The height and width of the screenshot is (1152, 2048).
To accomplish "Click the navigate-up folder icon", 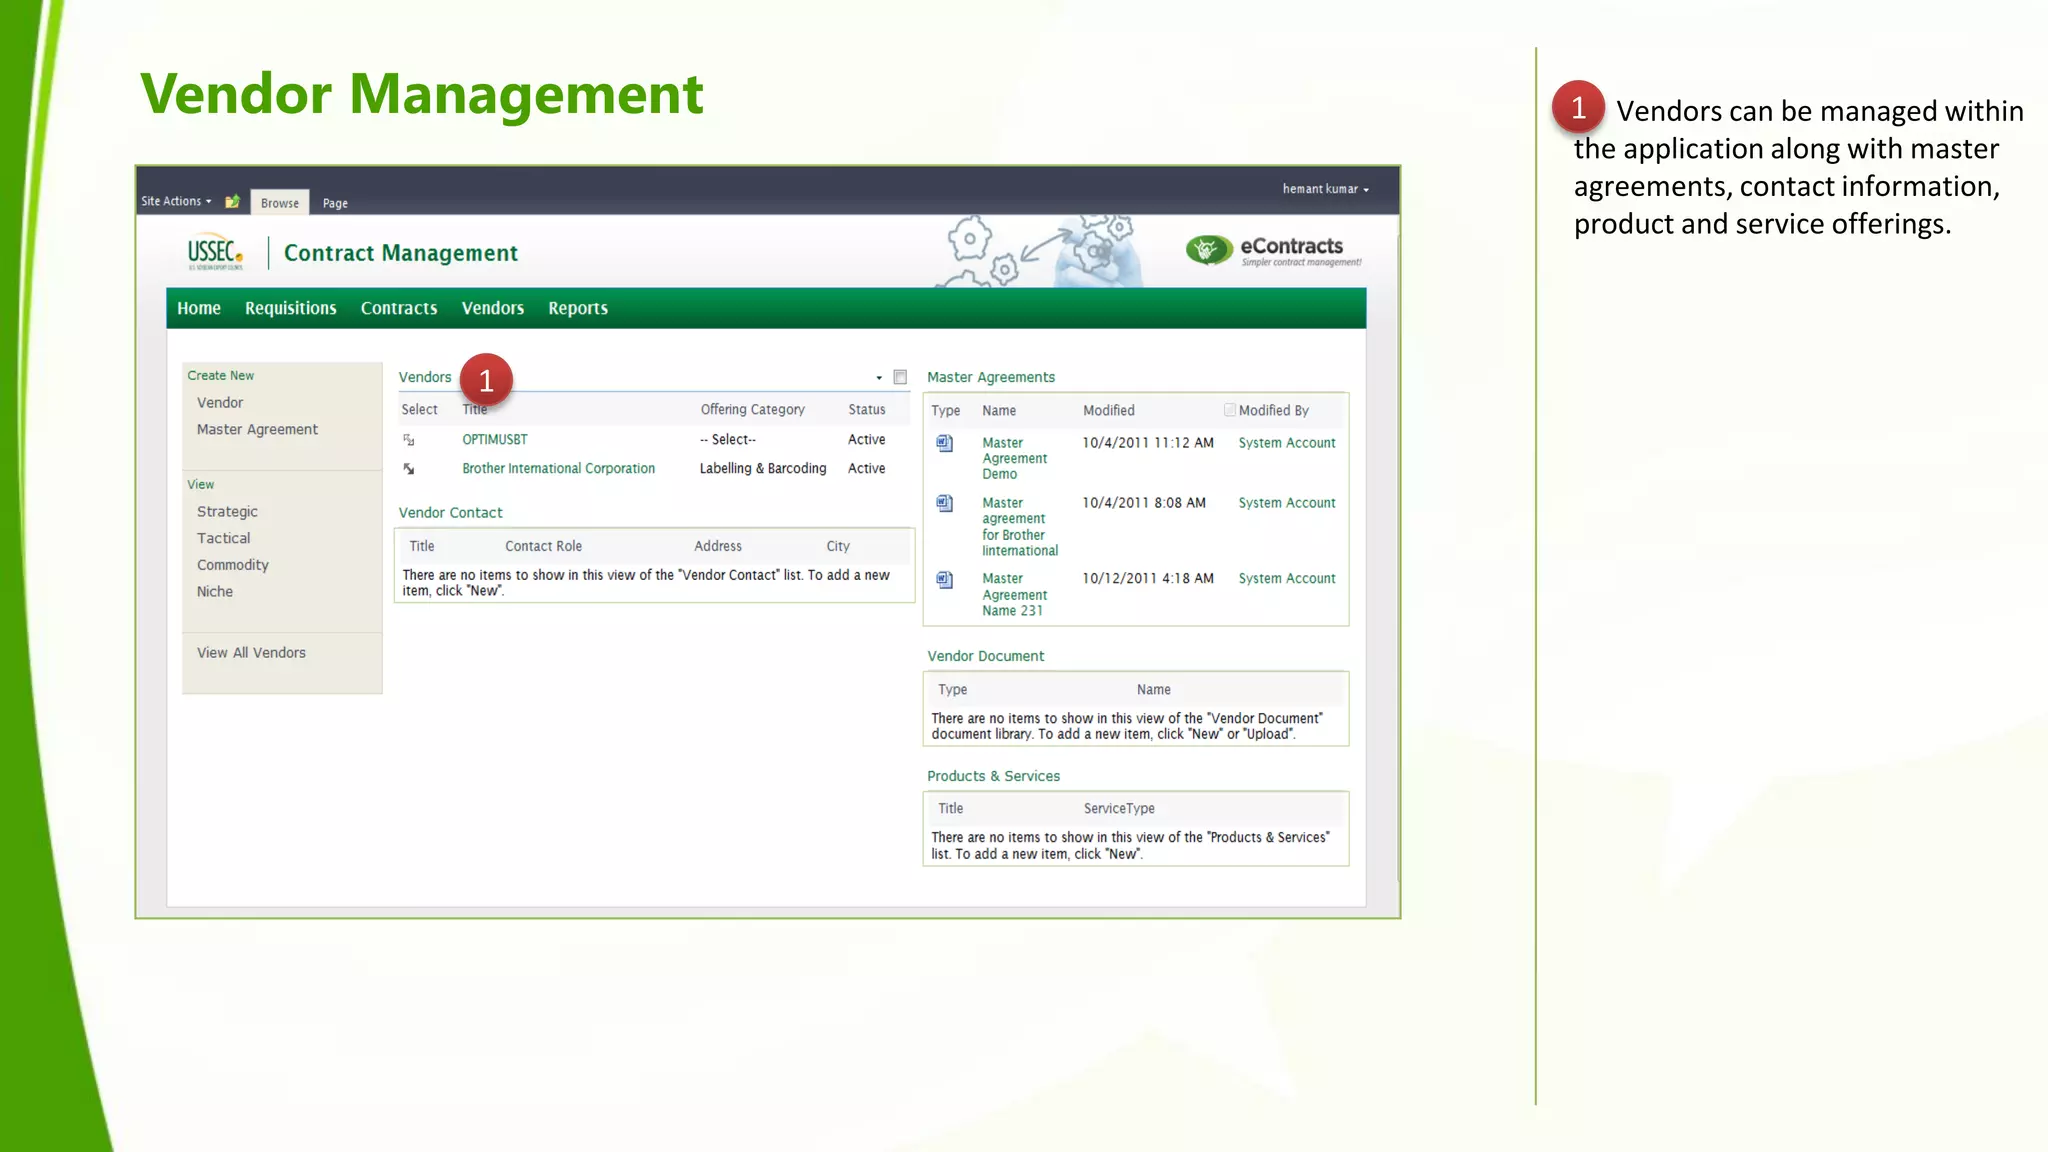I will (232, 202).
